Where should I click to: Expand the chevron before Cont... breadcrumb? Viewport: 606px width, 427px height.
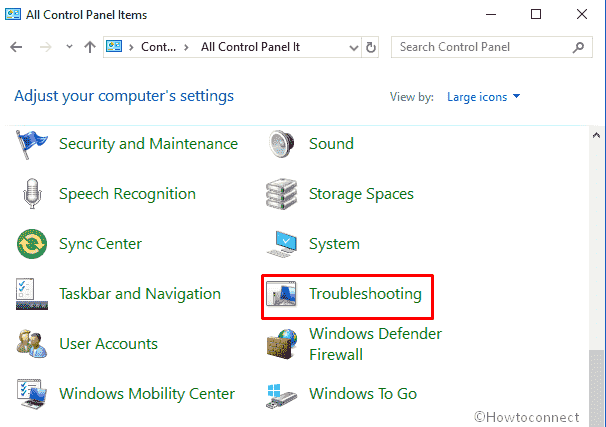[131, 47]
